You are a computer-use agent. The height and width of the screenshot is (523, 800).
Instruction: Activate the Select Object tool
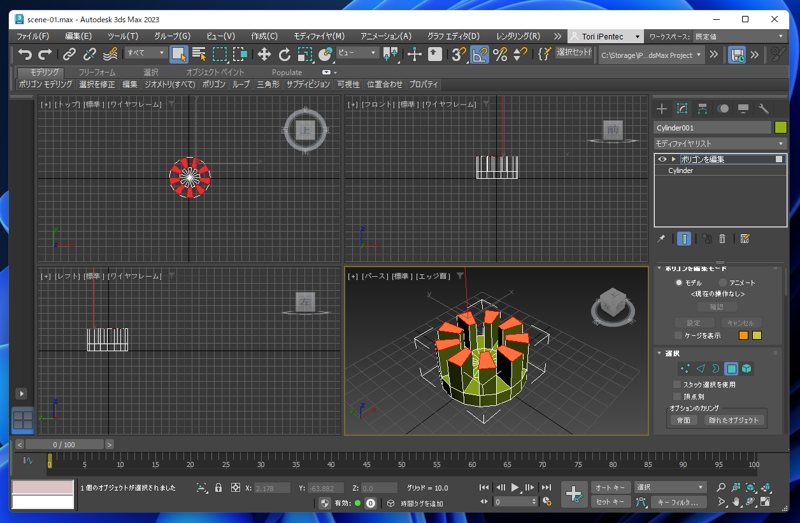(179, 54)
